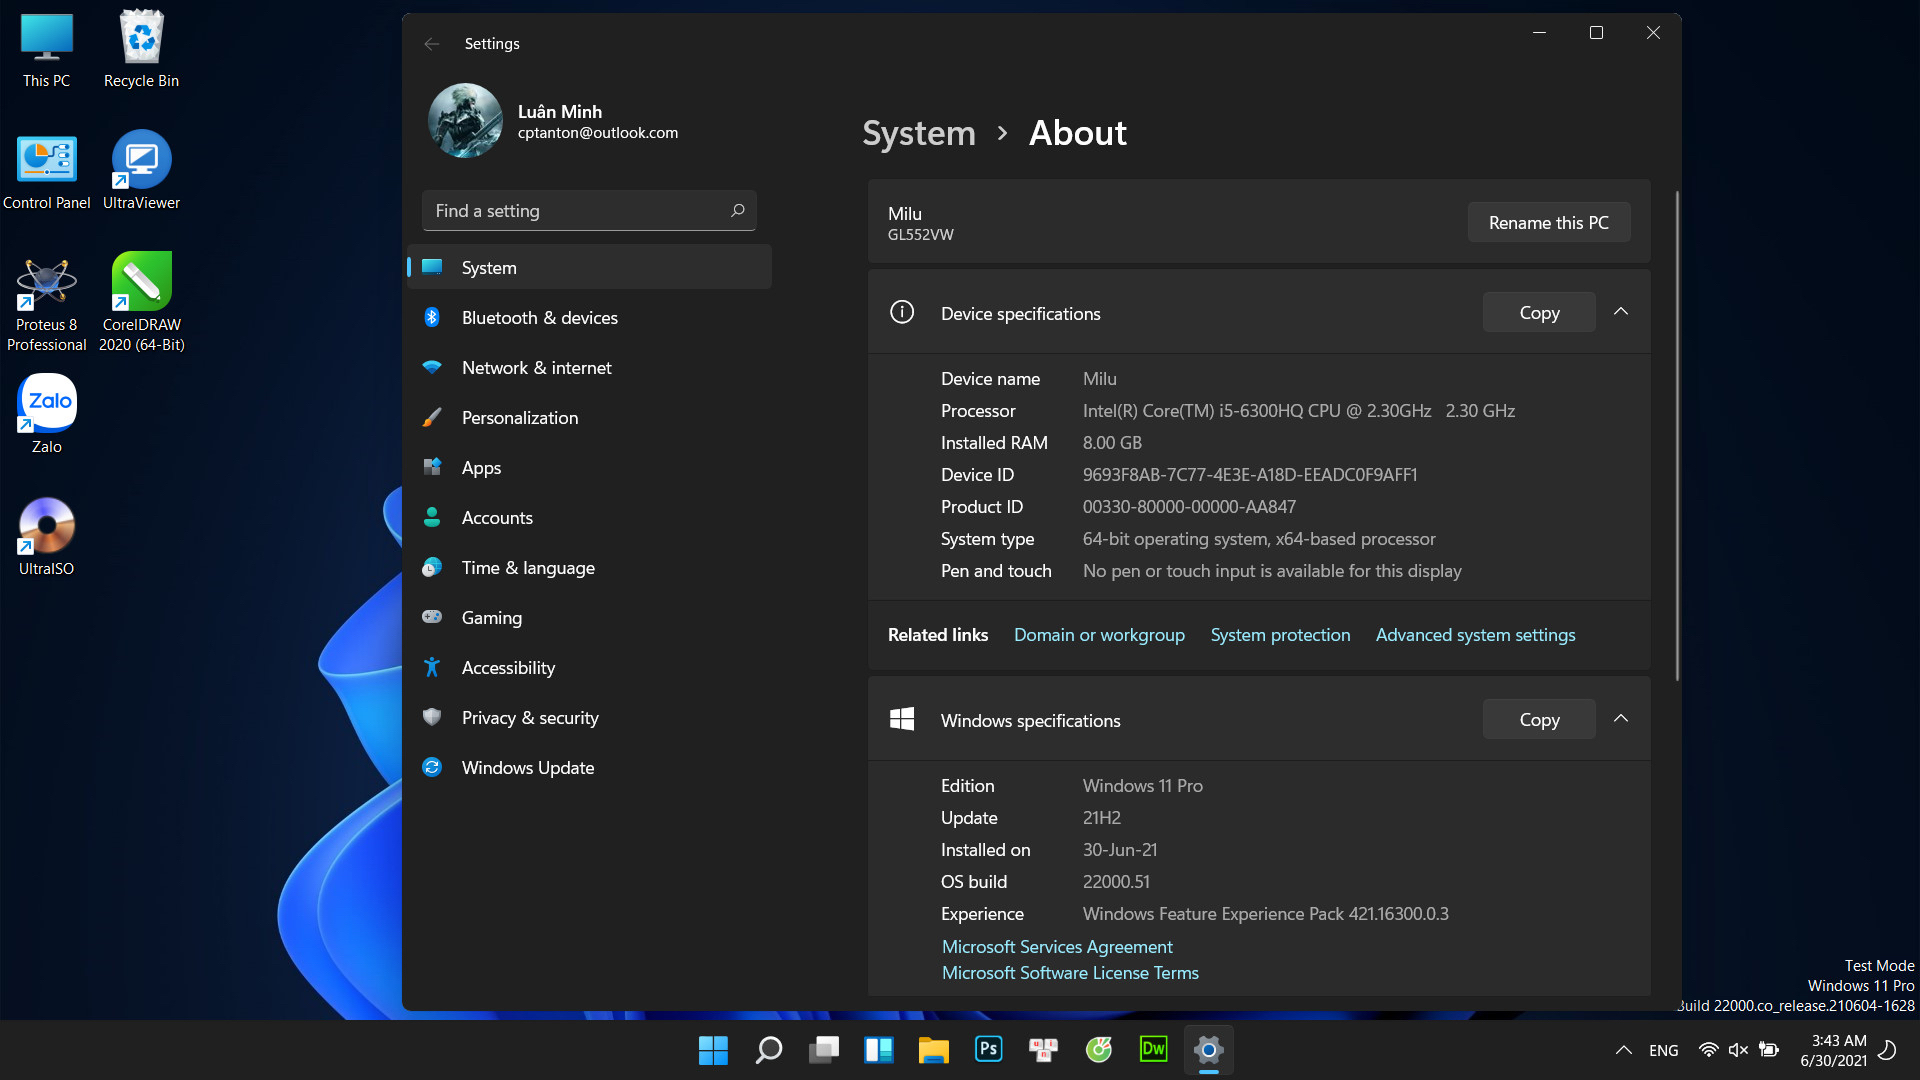
Task: Open Bluetooth & devices settings
Action: pyautogui.click(x=589, y=317)
